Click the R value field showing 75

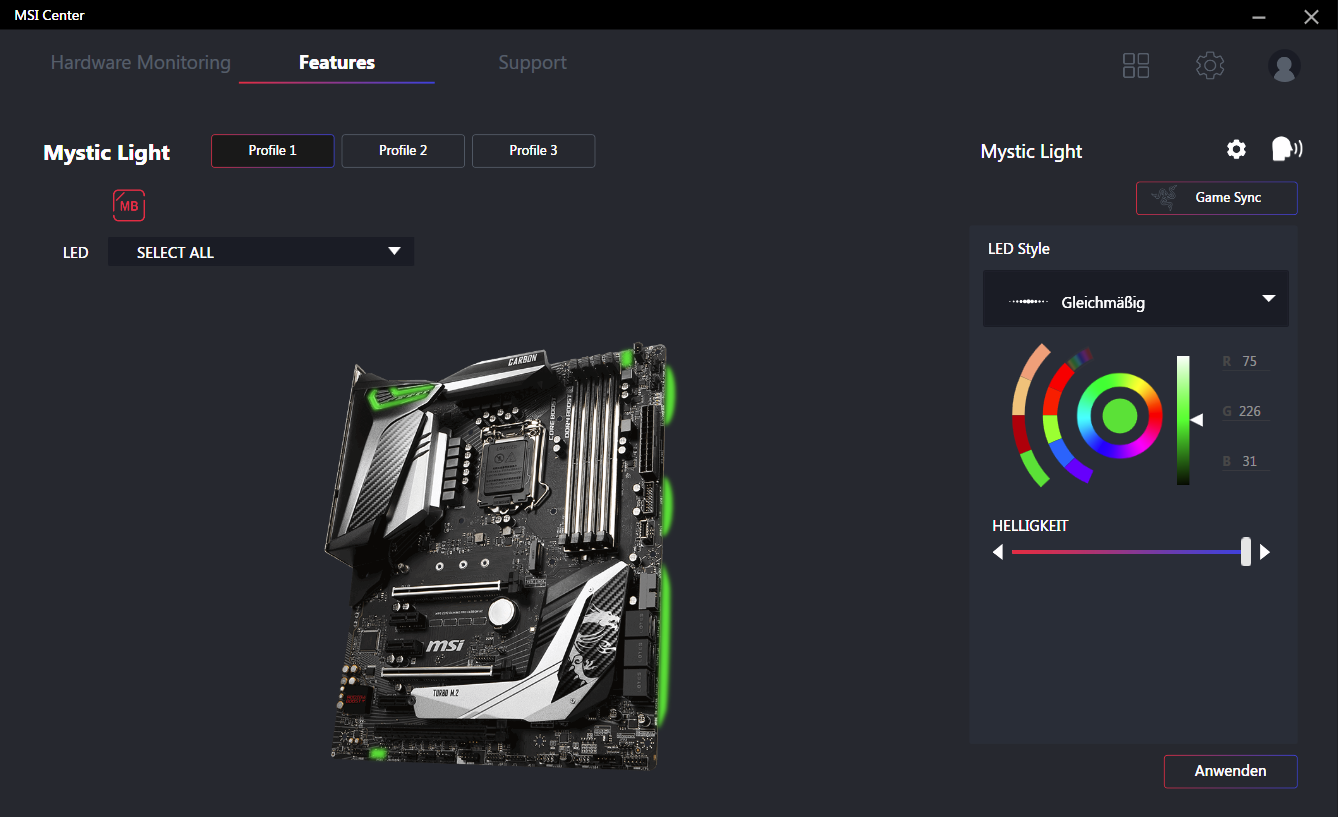pyautogui.click(x=1246, y=362)
